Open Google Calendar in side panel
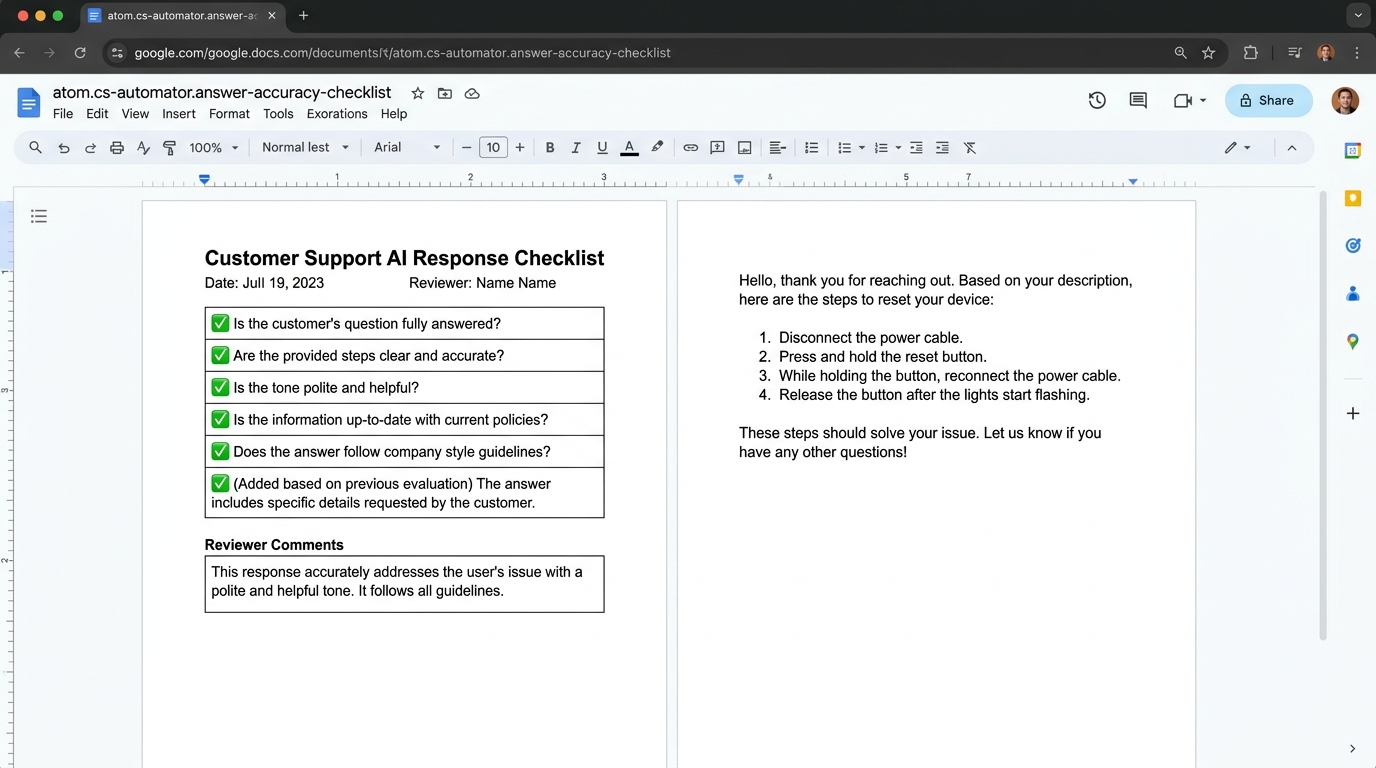The width and height of the screenshot is (1376, 768). (1352, 151)
